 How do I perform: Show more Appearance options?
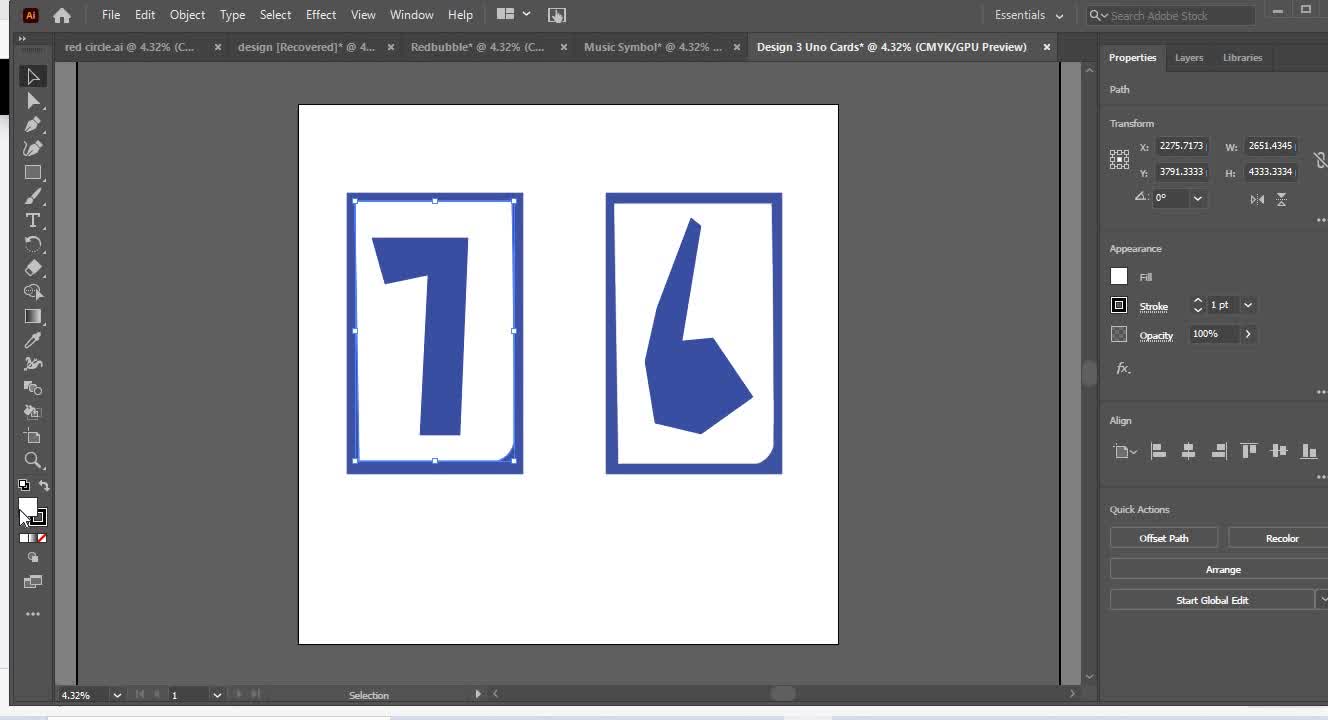click(1321, 391)
